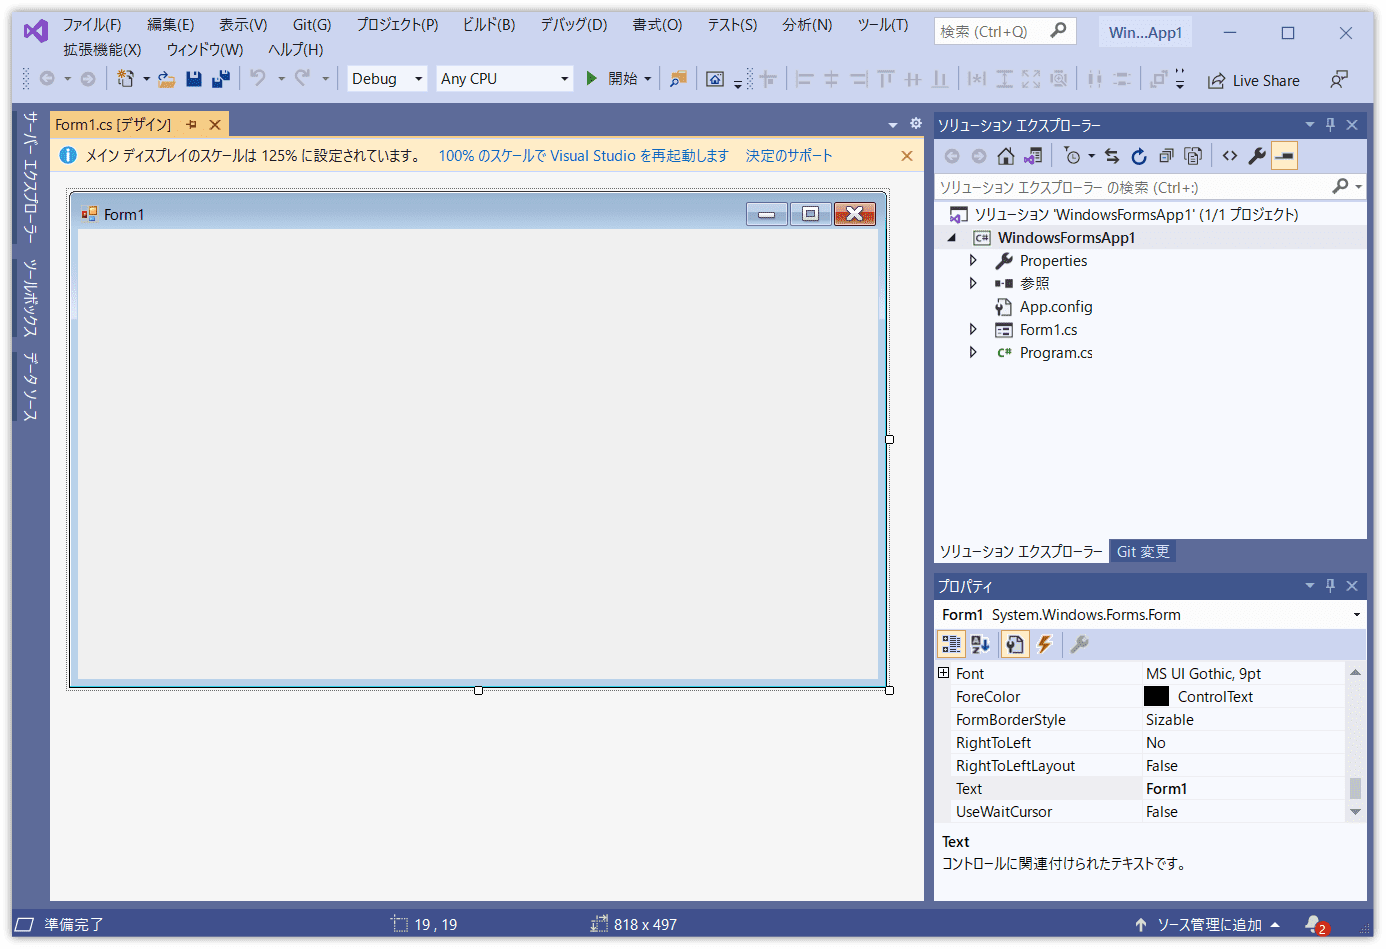The height and width of the screenshot is (949, 1386).
Task: Expand the Program.cs node
Action: (973, 352)
